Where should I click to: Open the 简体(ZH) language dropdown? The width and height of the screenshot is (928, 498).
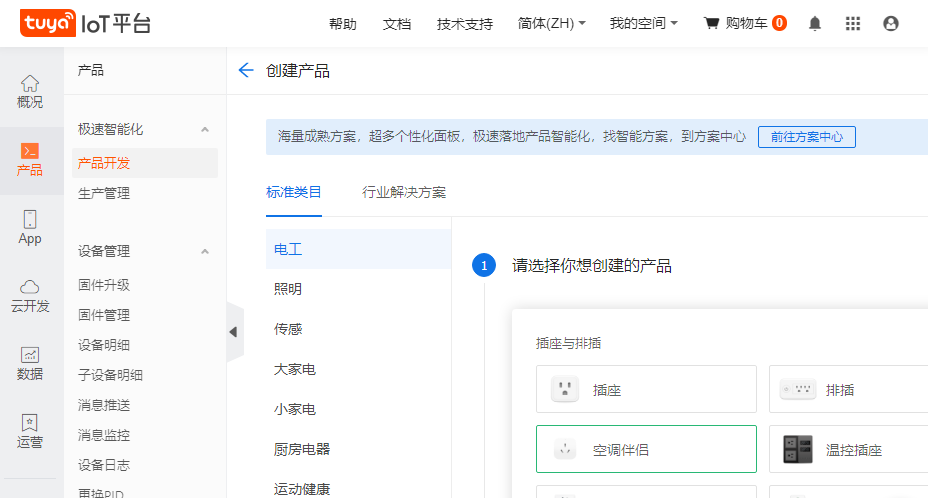point(552,23)
